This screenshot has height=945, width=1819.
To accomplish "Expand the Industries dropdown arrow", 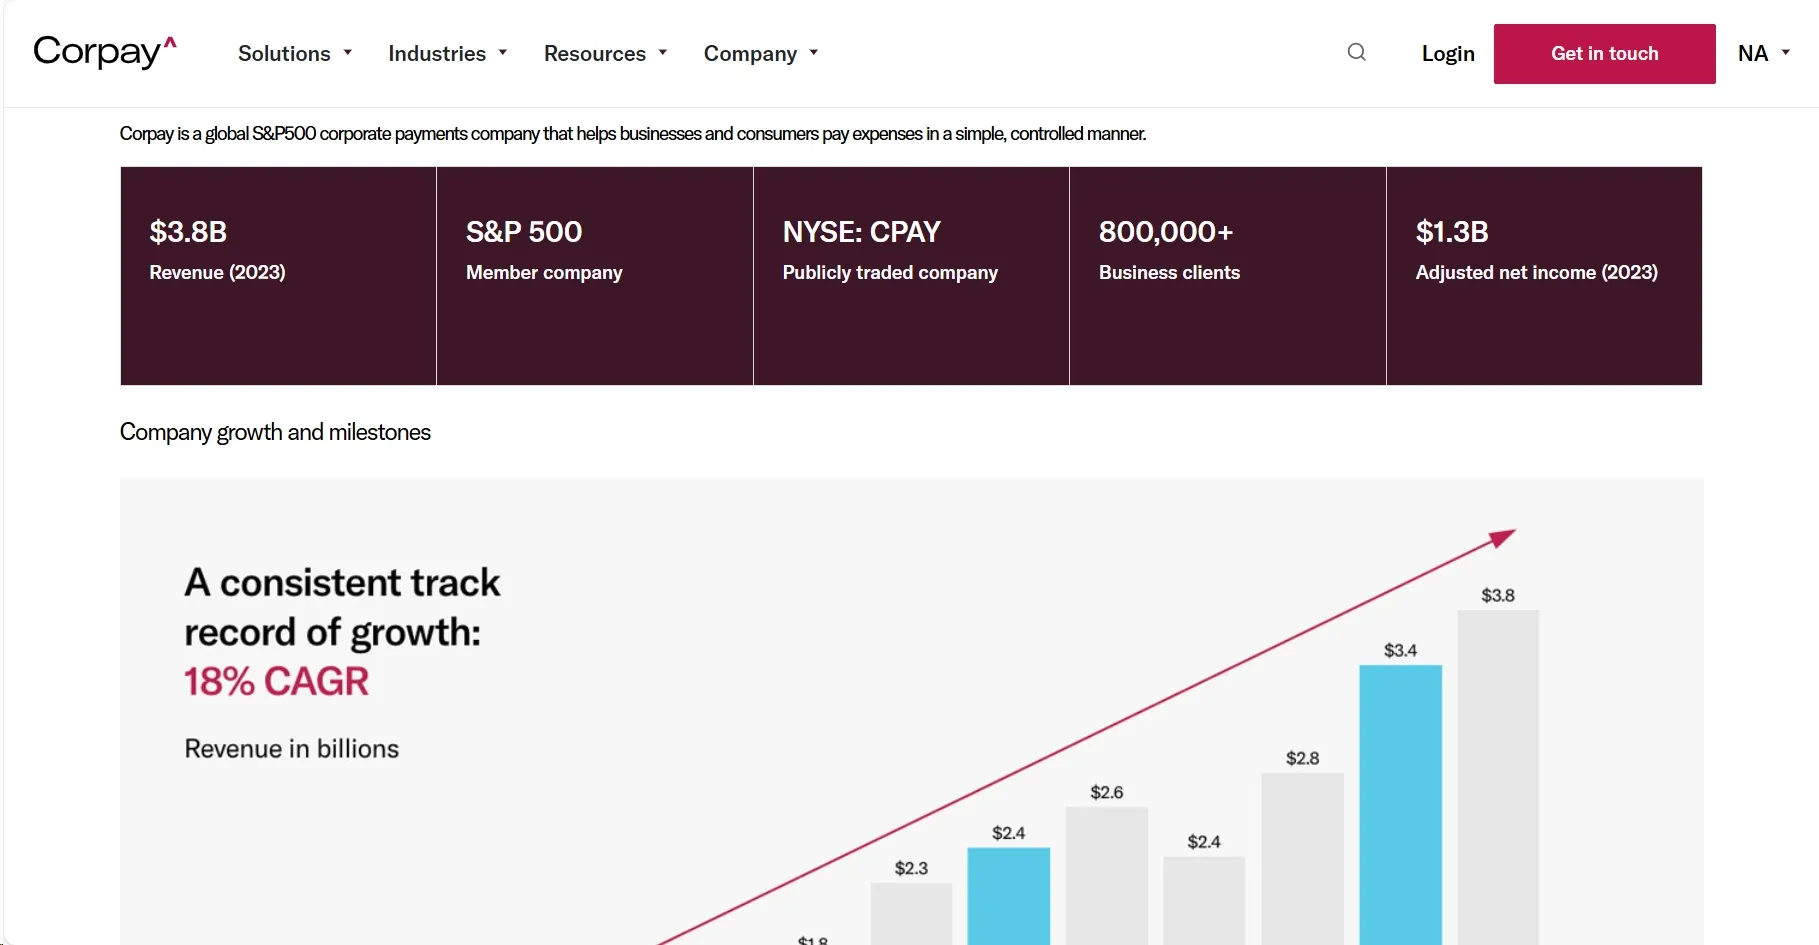I will (503, 53).
